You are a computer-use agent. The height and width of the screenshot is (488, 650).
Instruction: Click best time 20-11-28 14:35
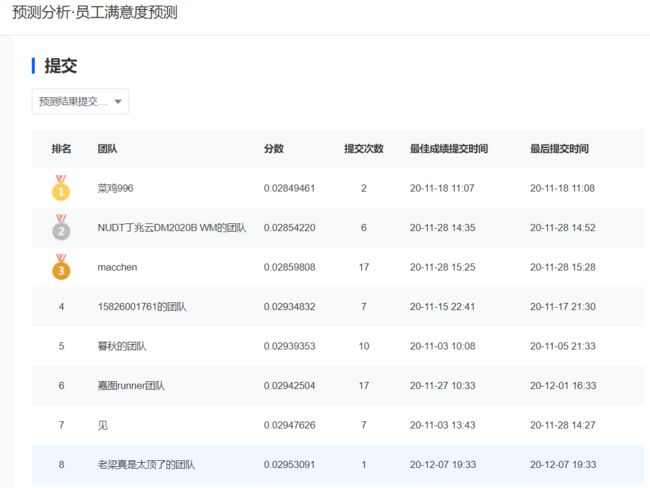coord(442,228)
